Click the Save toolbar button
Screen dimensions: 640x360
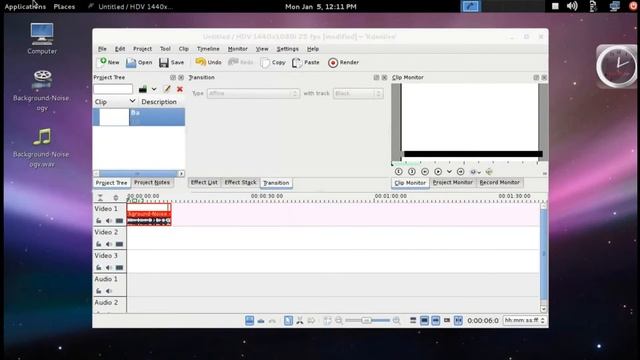coord(171,62)
